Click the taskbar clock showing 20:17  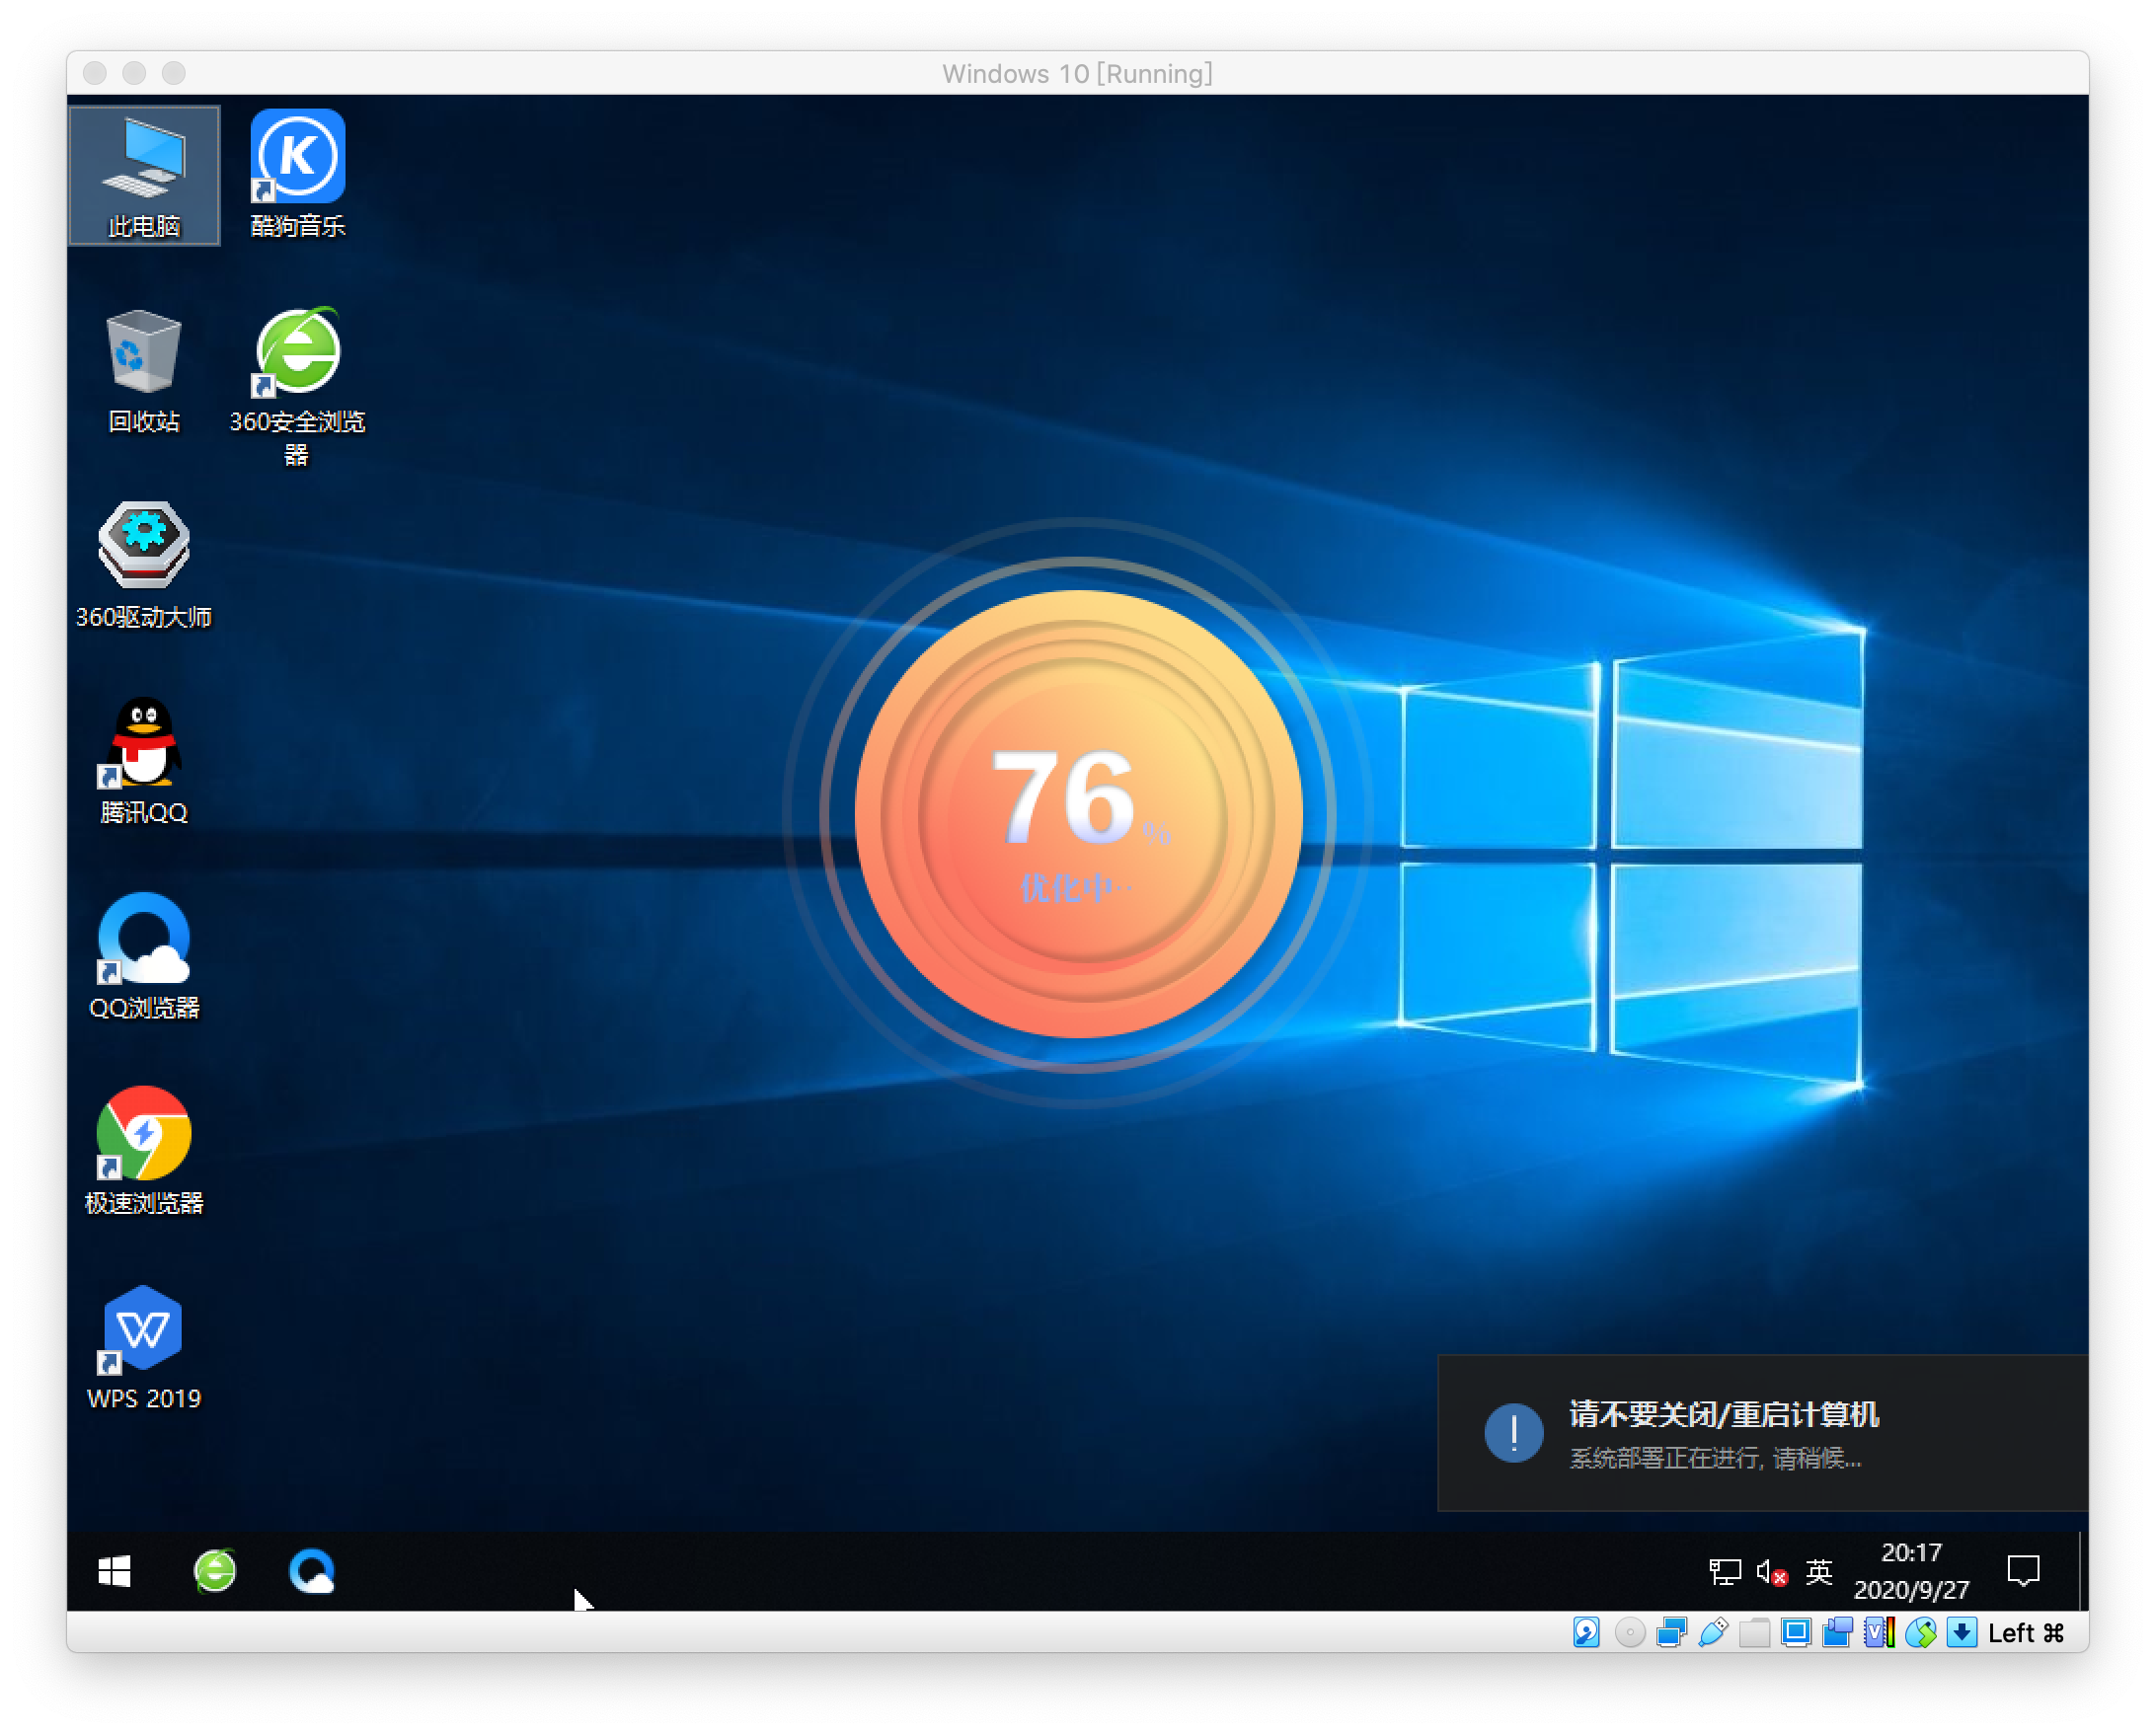(1910, 1571)
